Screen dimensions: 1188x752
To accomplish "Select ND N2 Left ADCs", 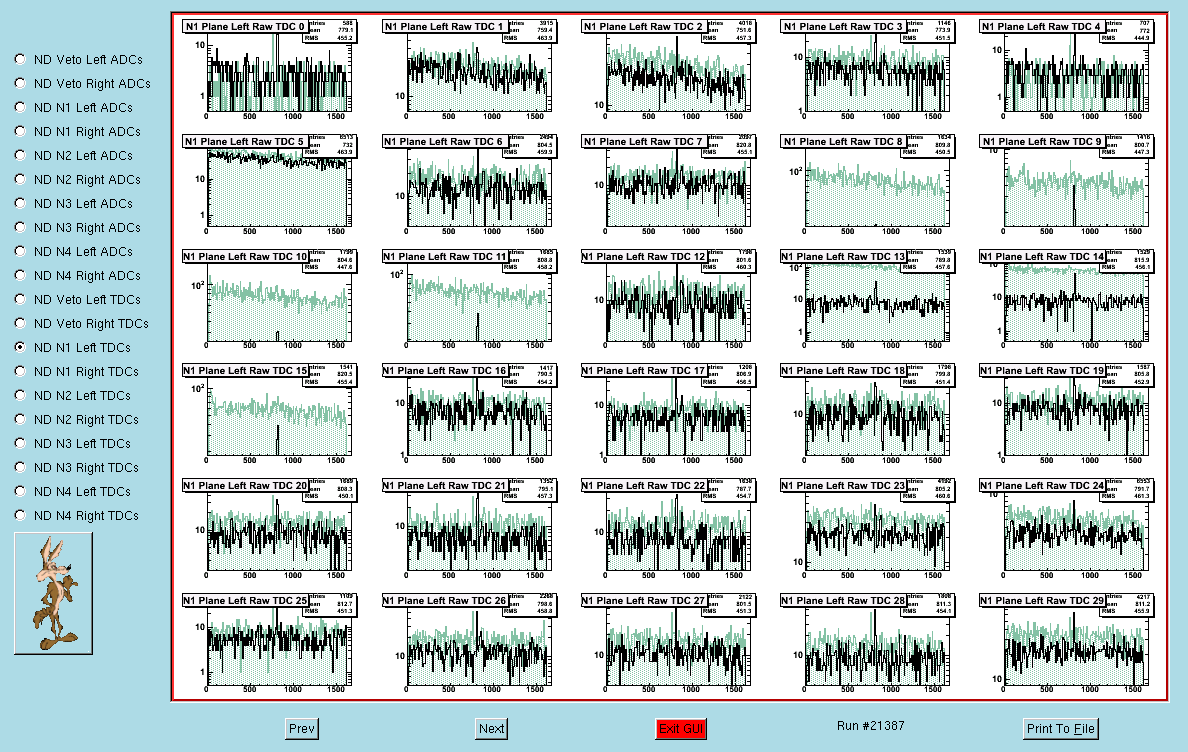I will [20, 155].
